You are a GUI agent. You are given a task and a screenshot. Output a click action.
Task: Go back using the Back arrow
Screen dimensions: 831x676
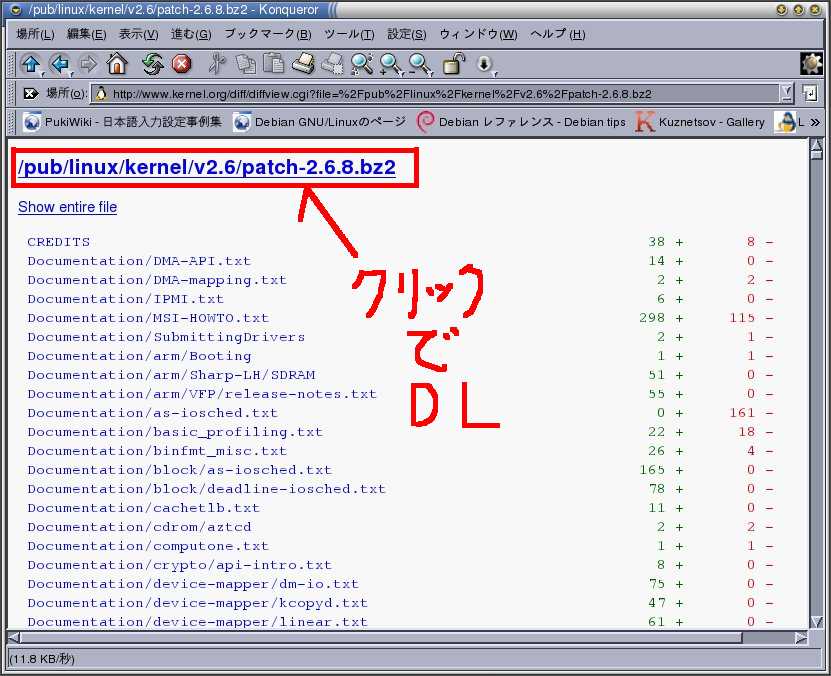[x=59, y=64]
